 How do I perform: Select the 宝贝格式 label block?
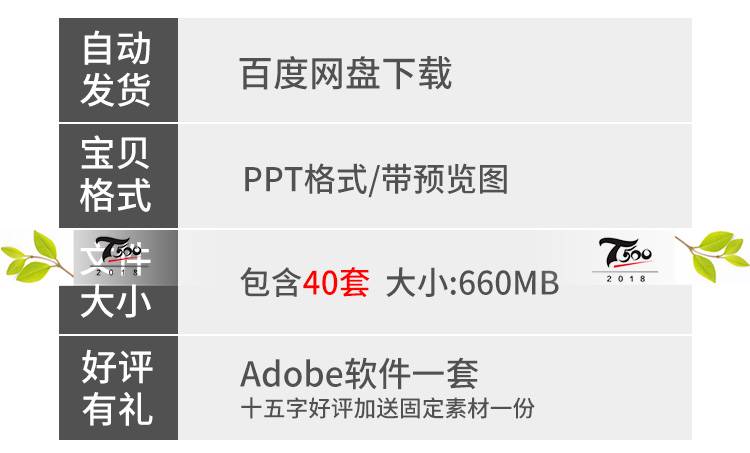tap(119, 176)
